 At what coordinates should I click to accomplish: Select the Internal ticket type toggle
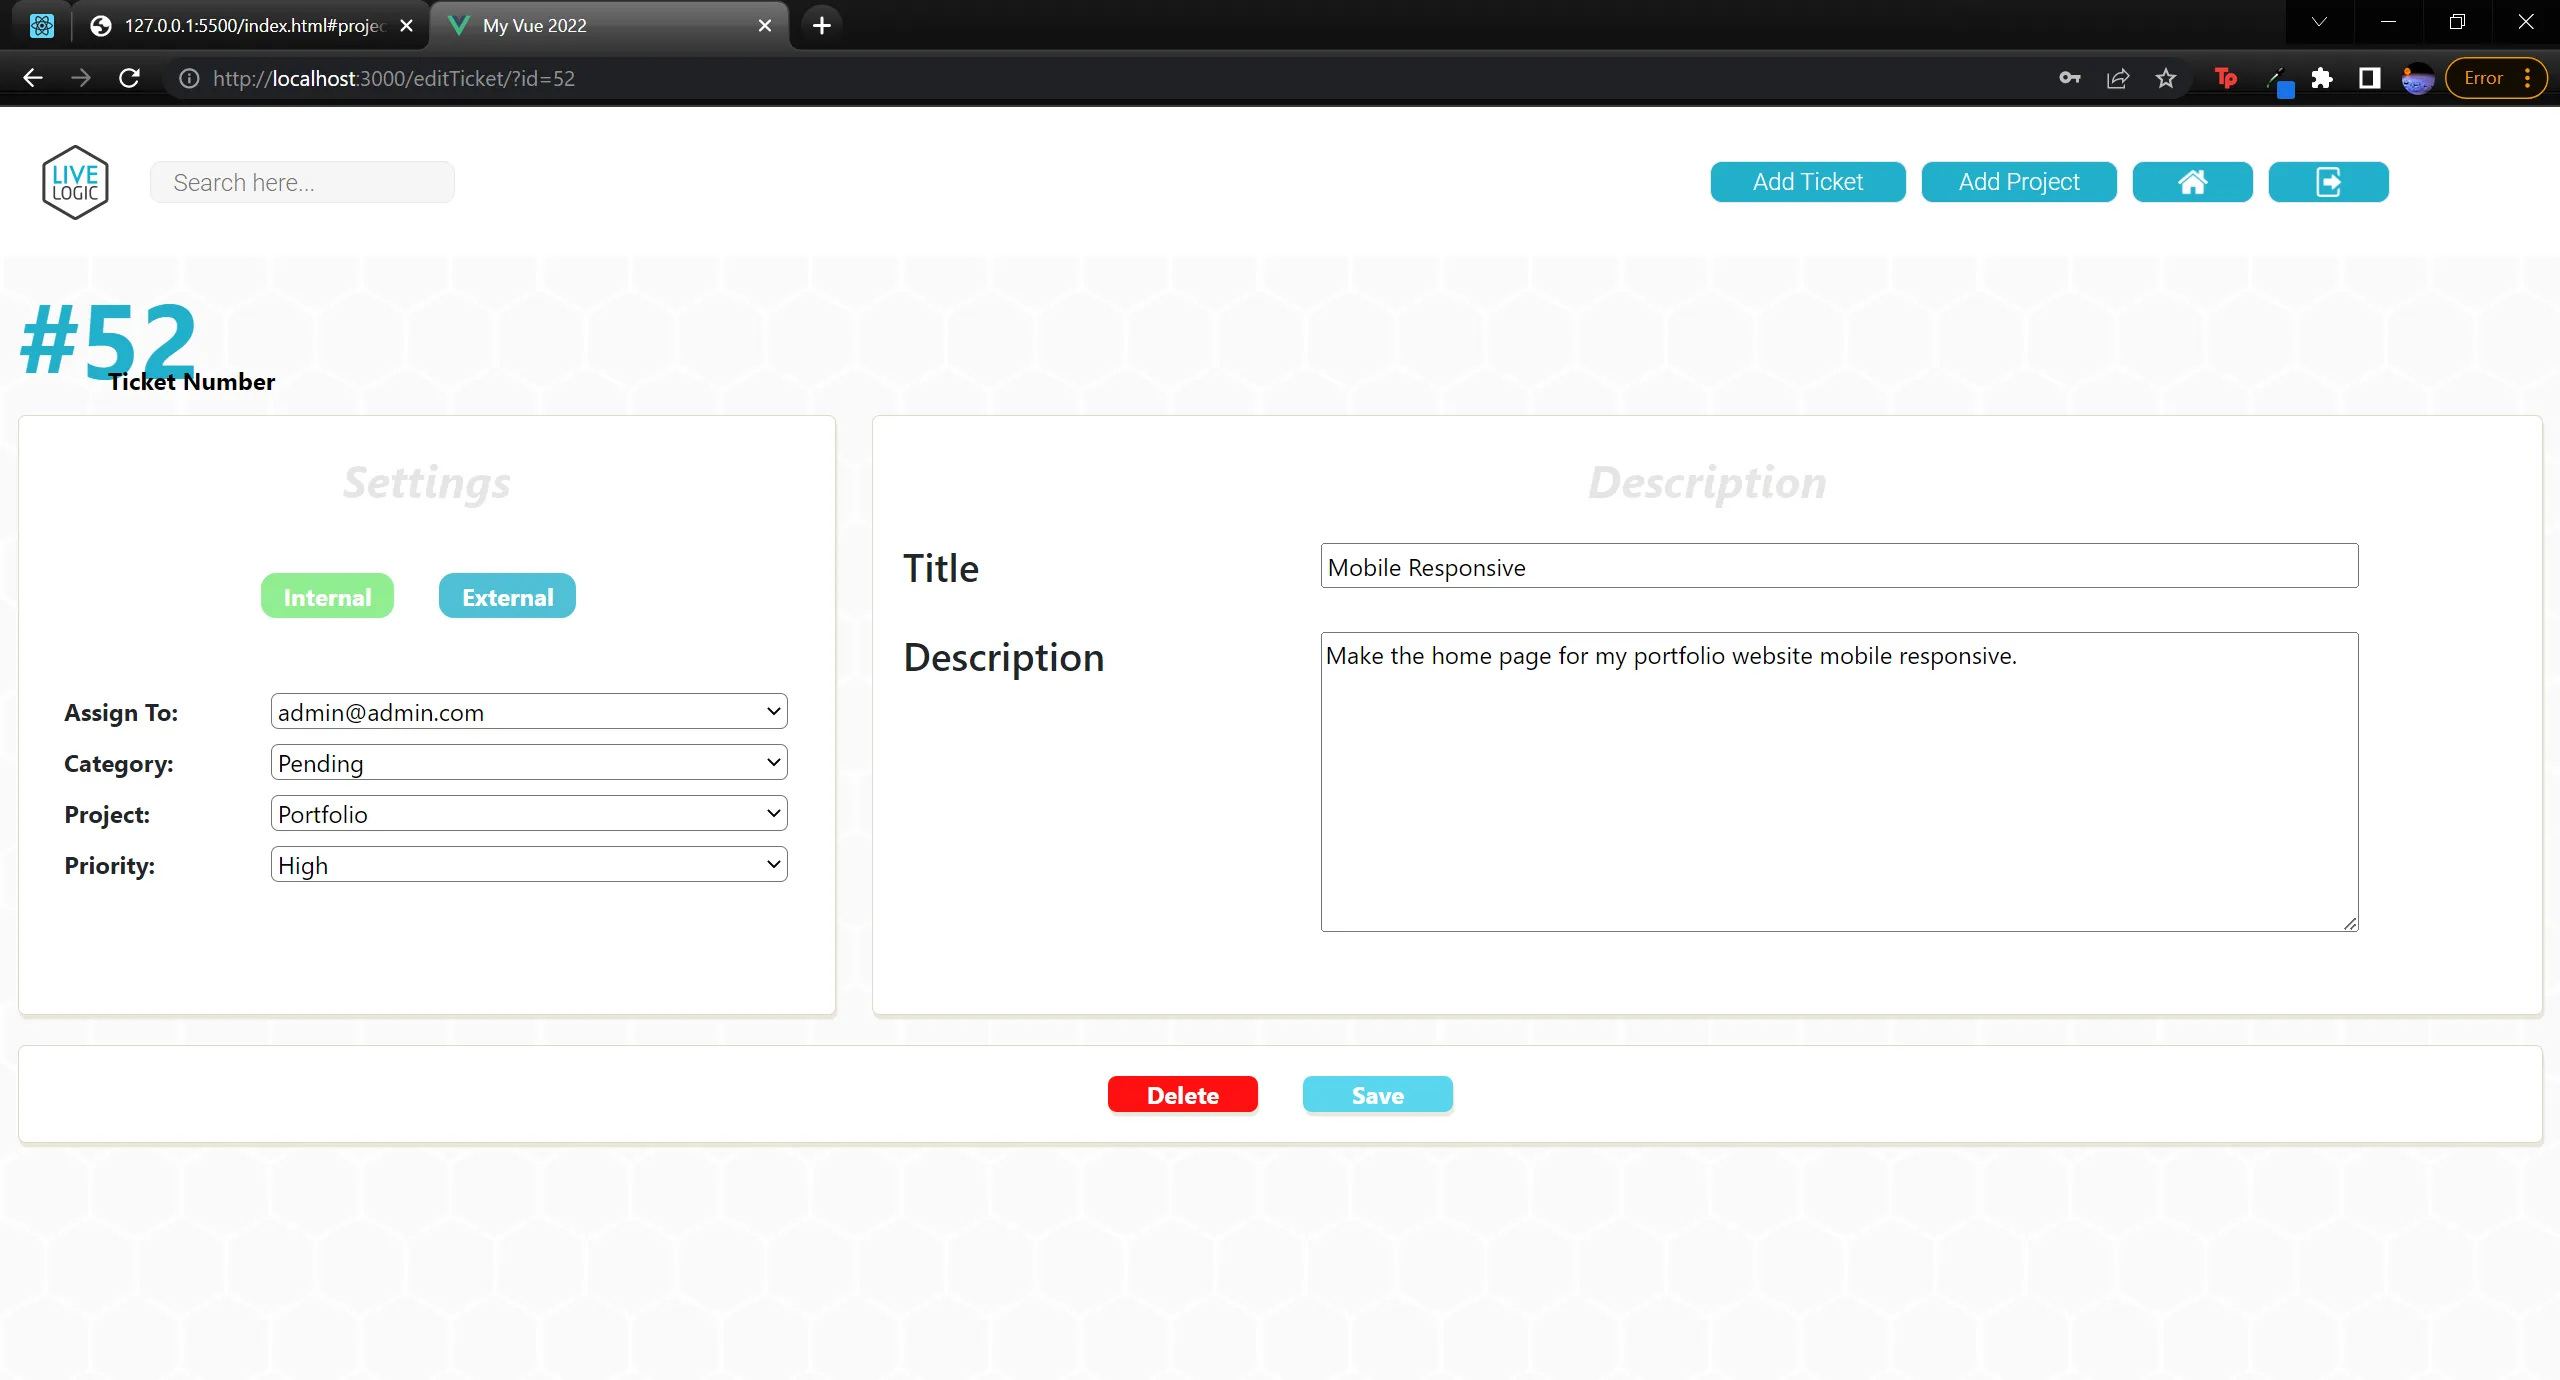pos(327,595)
